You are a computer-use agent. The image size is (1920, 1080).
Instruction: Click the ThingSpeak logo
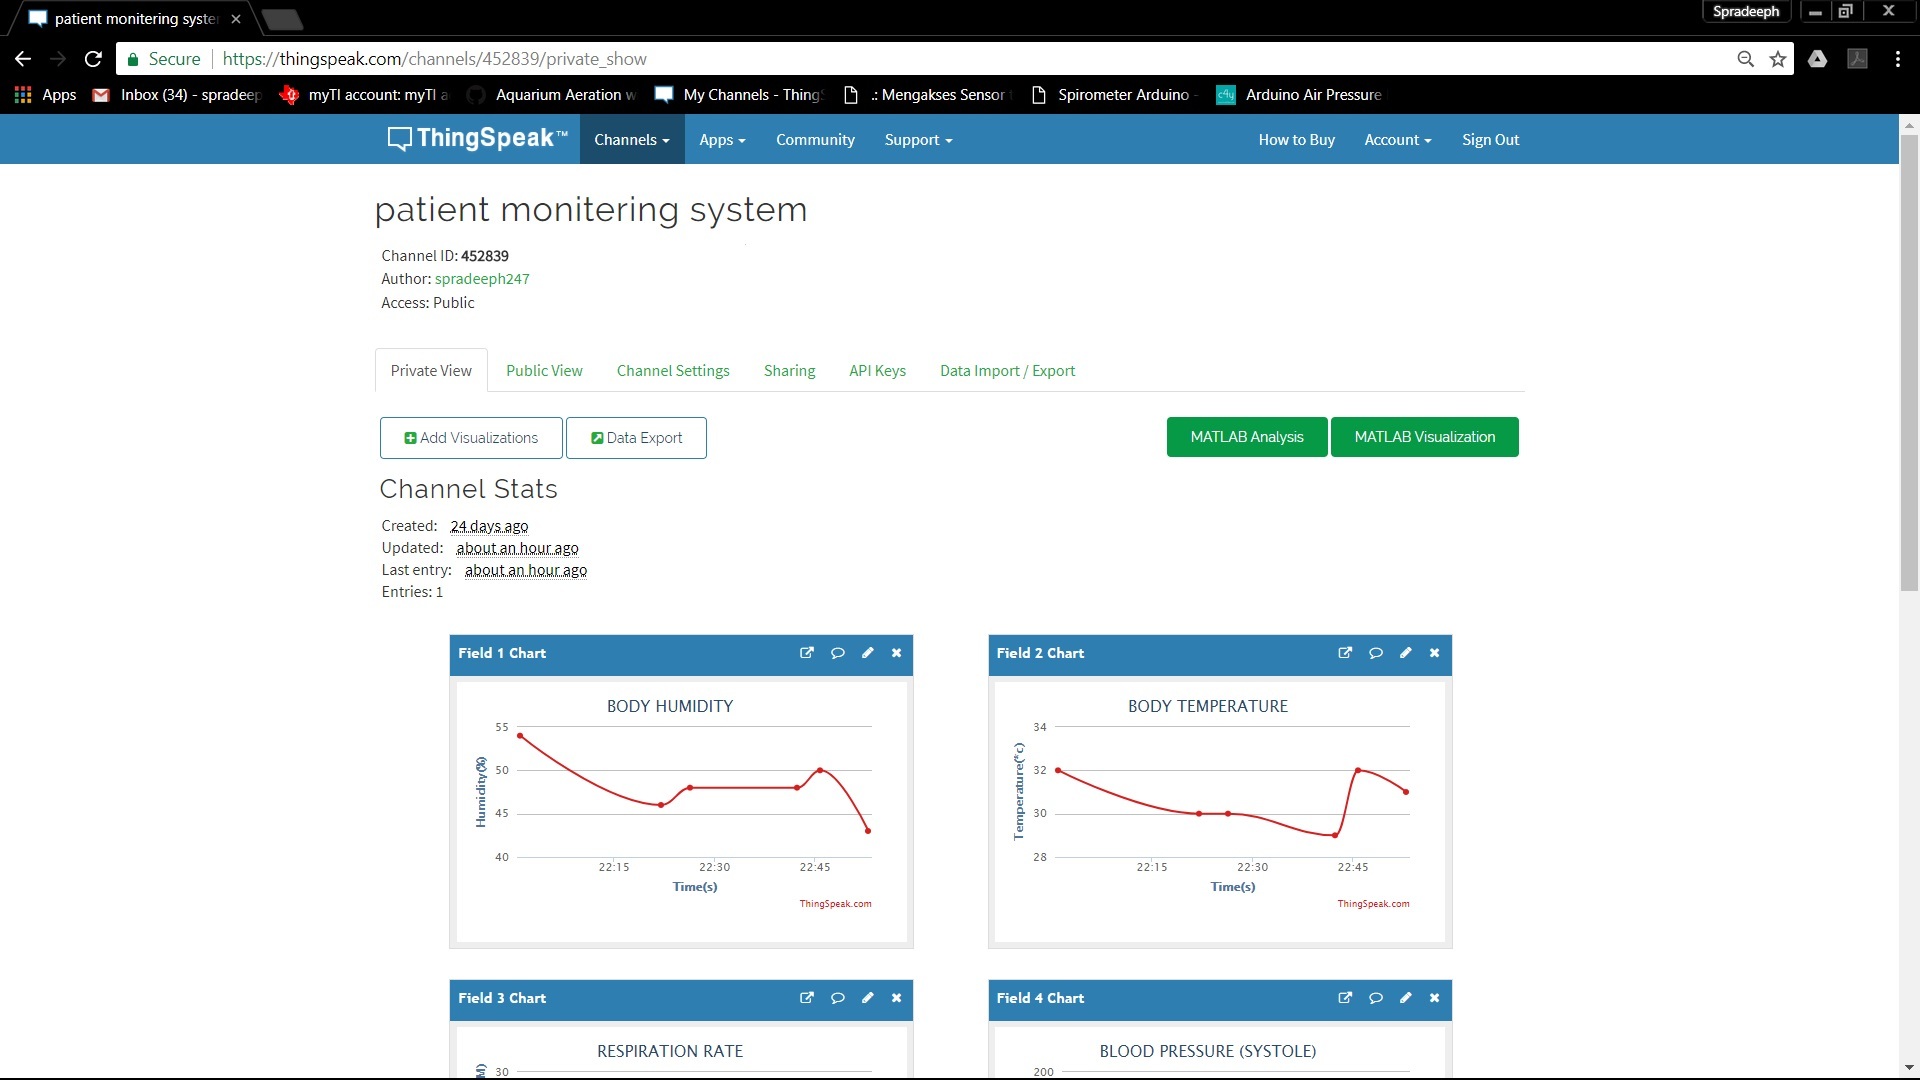point(477,139)
